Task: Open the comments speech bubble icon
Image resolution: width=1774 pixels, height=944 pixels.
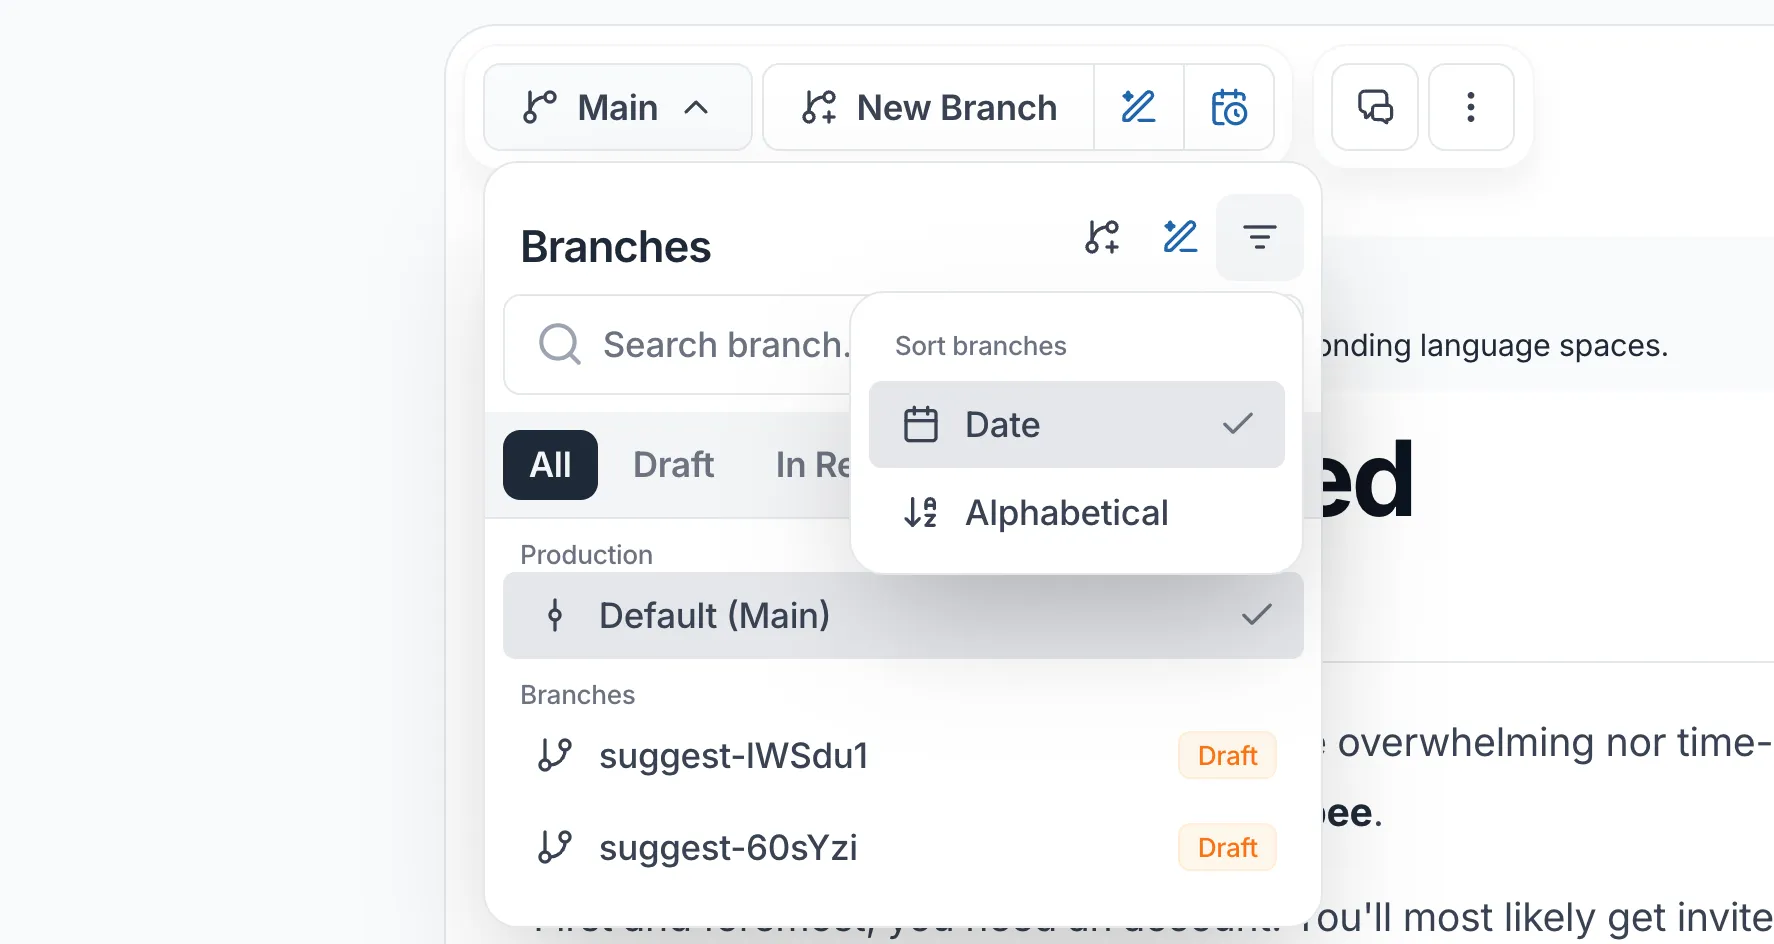Action: (x=1375, y=107)
